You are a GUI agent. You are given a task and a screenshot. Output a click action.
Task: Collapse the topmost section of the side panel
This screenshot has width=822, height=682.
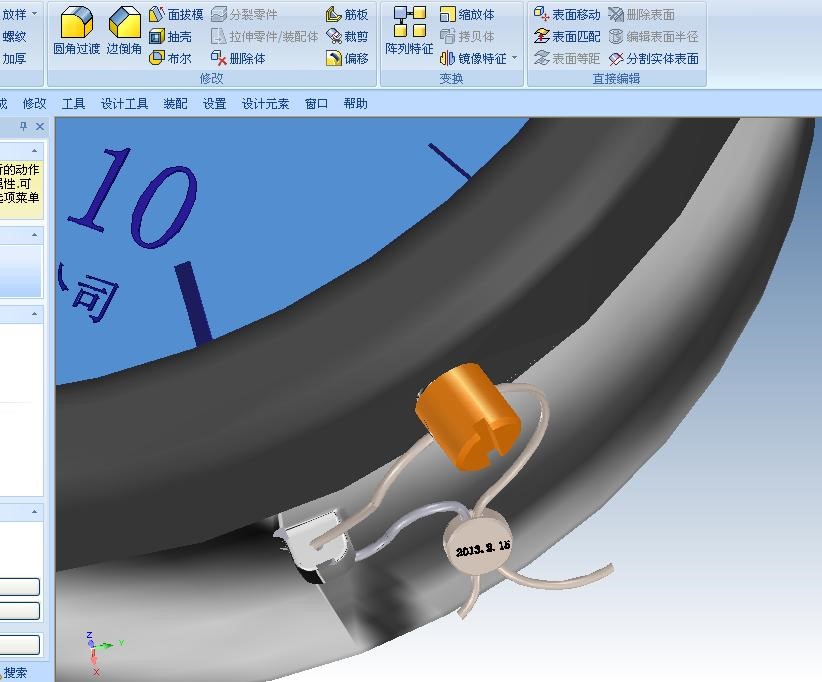tap(35, 151)
